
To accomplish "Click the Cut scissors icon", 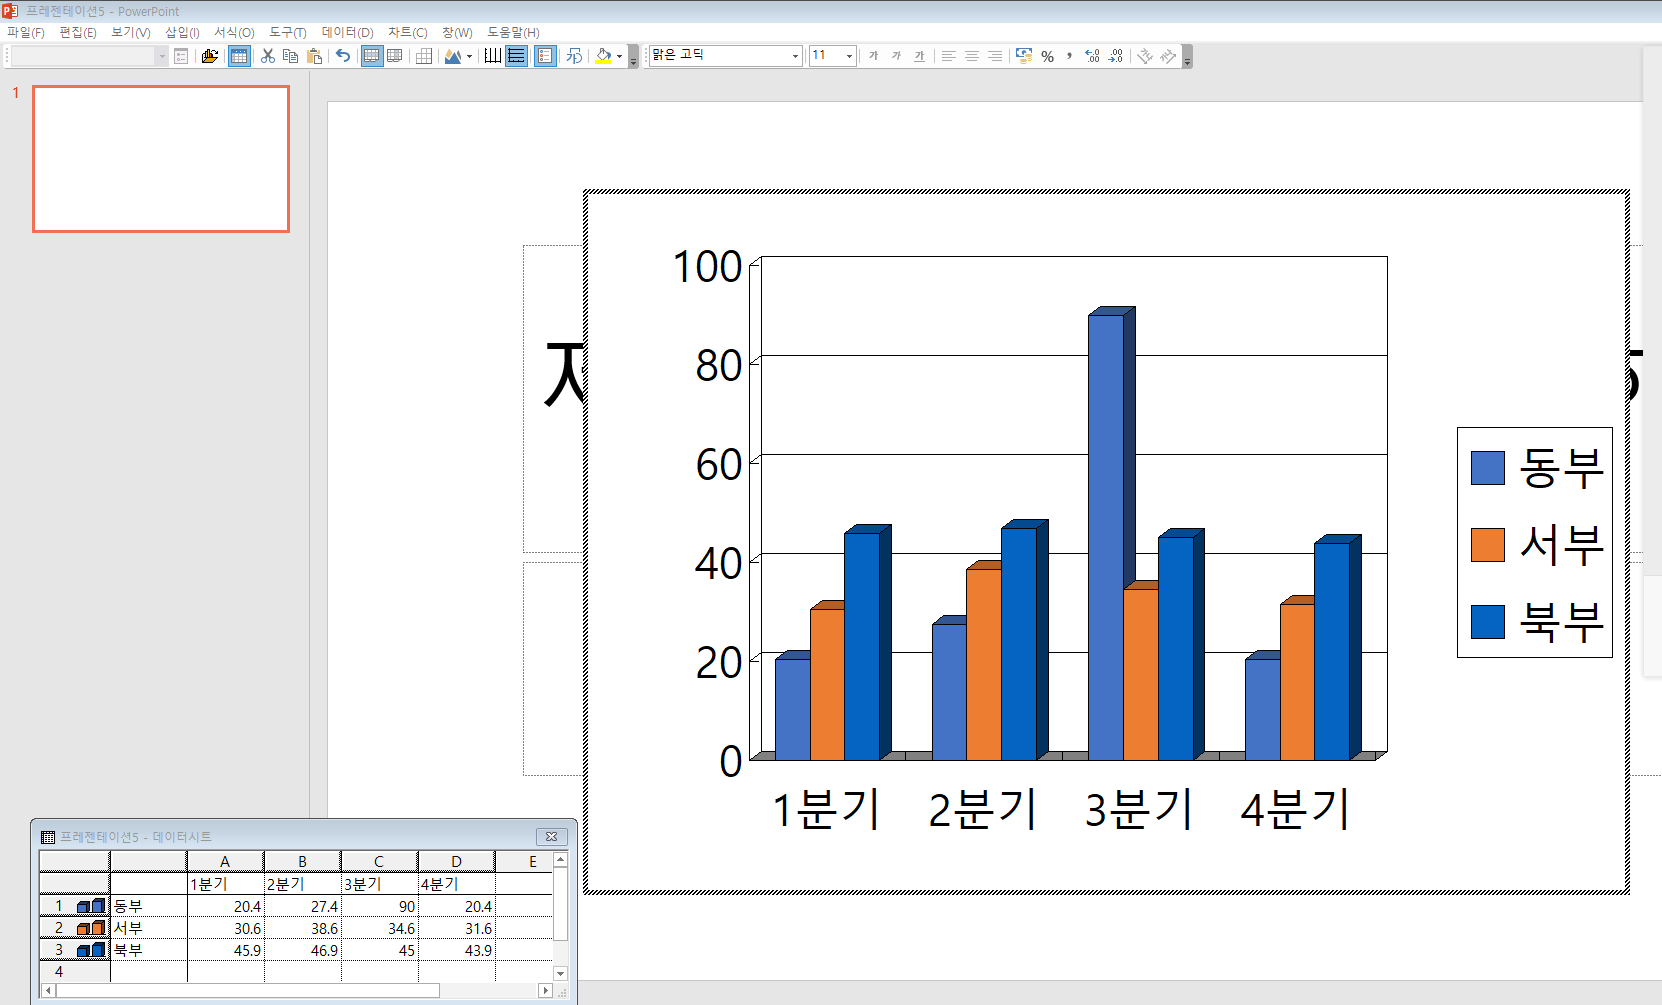I will (x=268, y=56).
